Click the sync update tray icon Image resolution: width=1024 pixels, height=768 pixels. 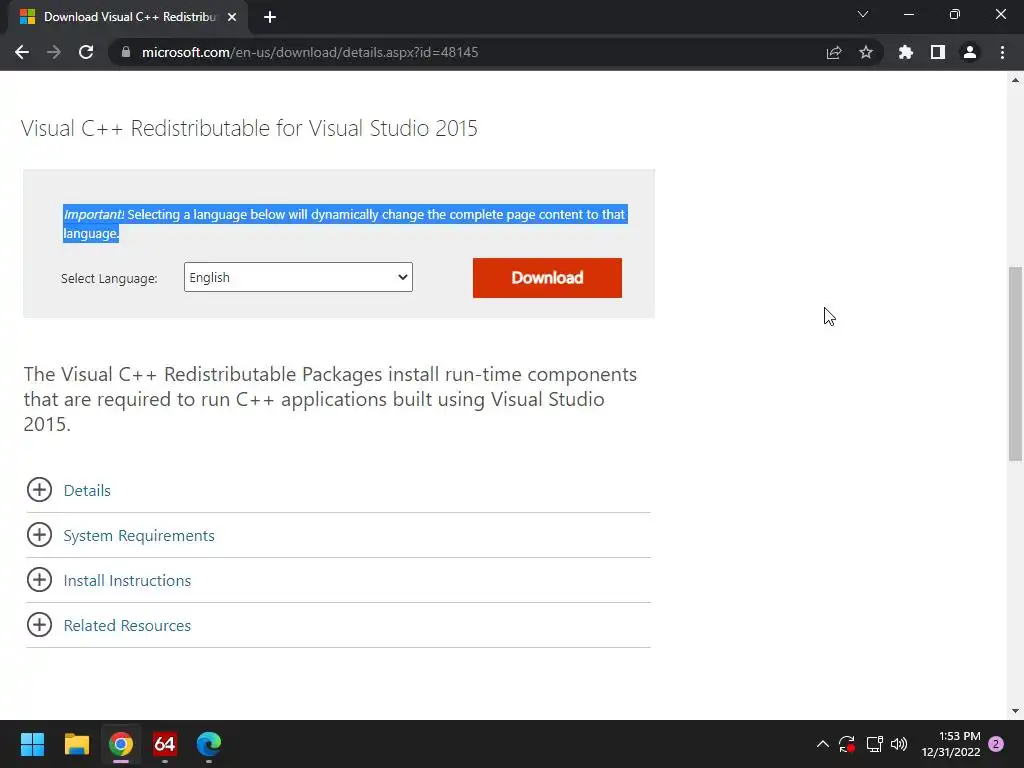pos(847,744)
